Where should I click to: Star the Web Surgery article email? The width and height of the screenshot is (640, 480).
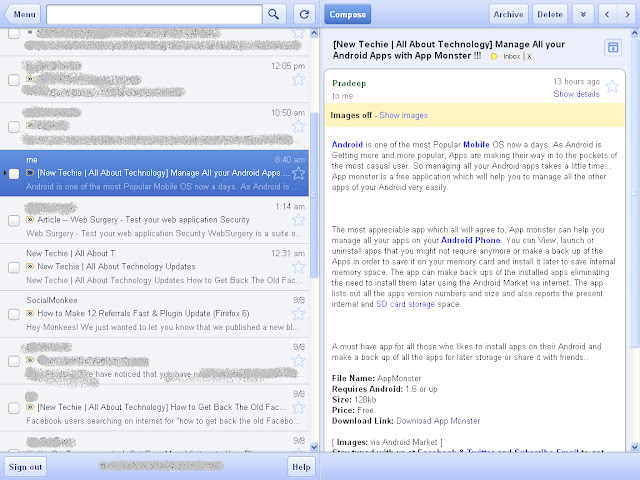(x=298, y=220)
